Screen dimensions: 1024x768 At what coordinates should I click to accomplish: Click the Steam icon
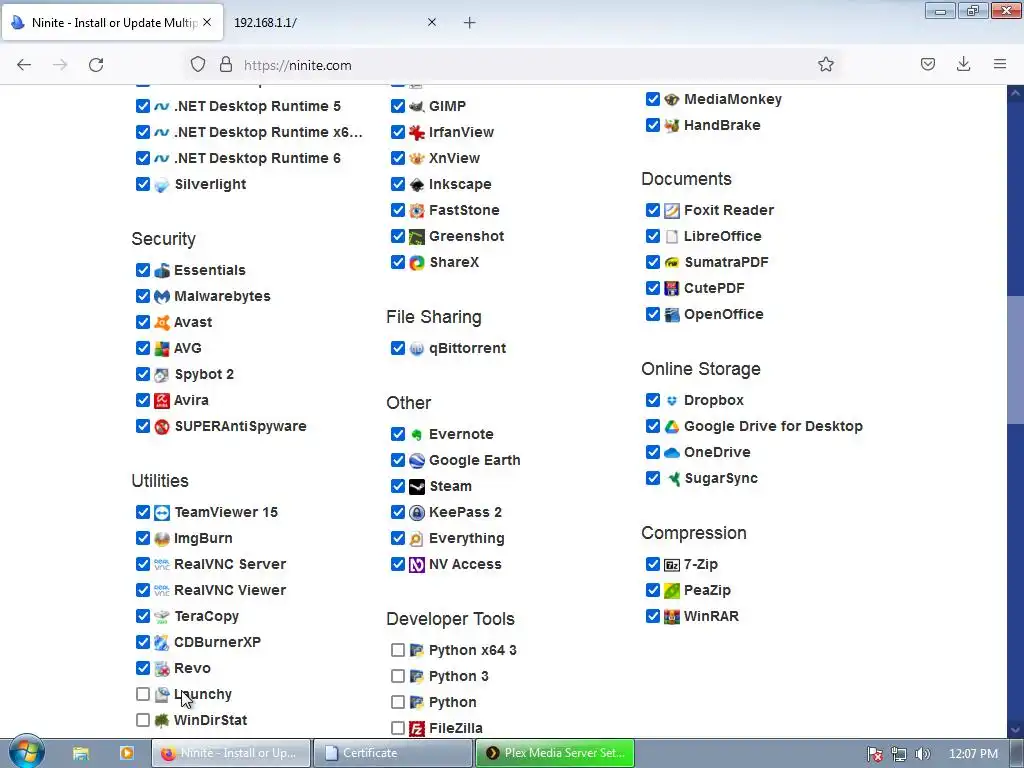pos(417,487)
